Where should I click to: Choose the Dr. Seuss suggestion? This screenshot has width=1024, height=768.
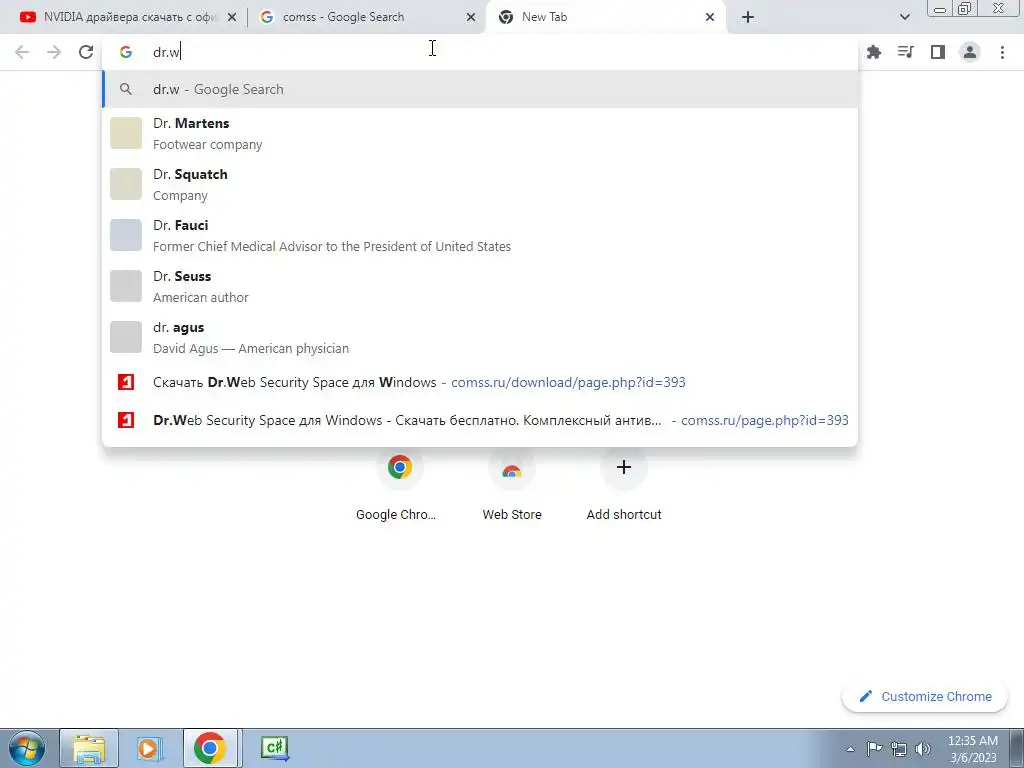480,286
